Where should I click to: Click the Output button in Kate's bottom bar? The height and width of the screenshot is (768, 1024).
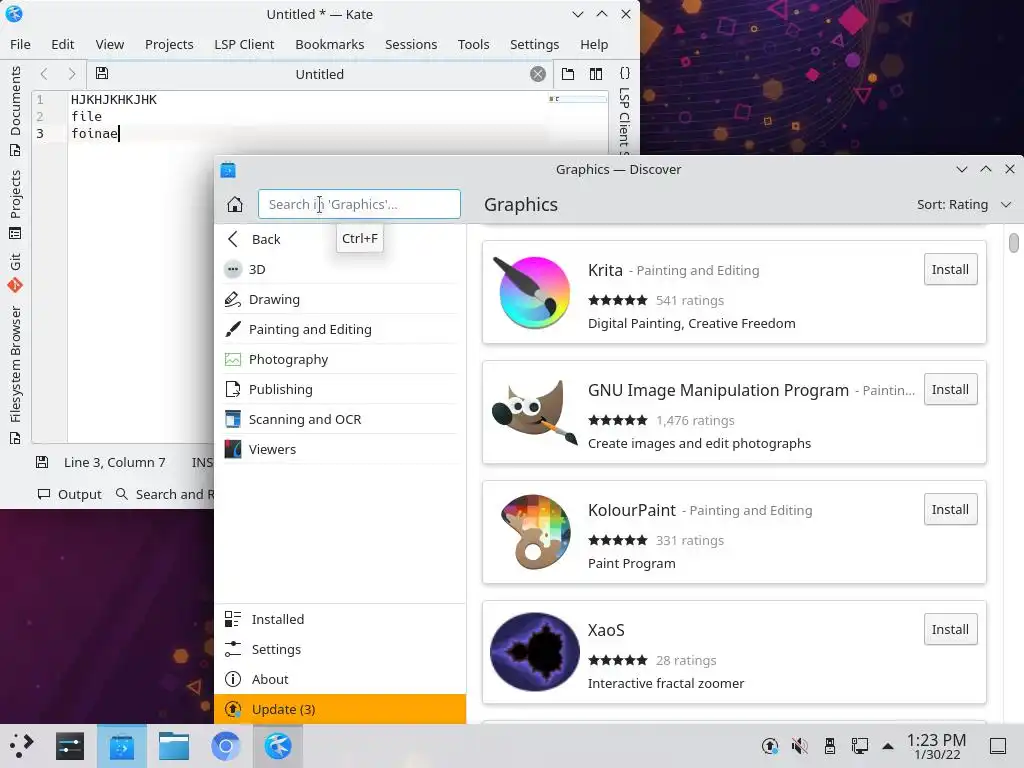pos(70,494)
